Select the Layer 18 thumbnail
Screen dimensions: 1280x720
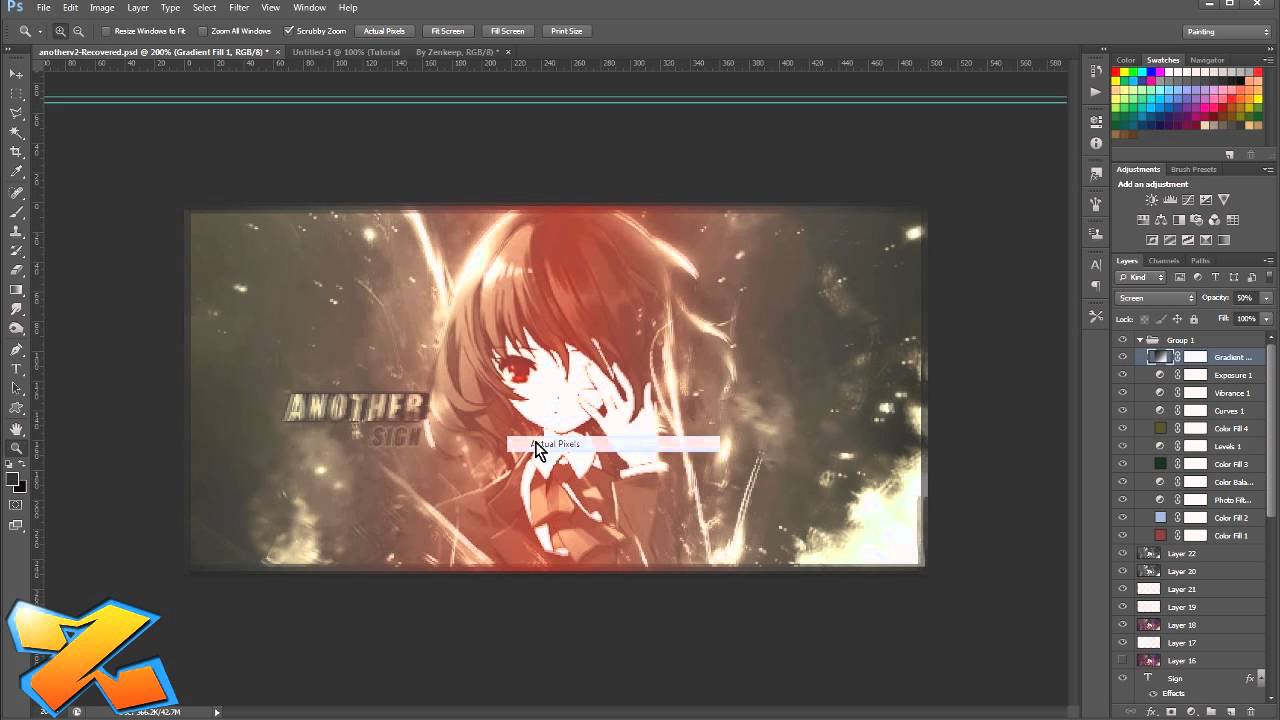pos(1149,625)
